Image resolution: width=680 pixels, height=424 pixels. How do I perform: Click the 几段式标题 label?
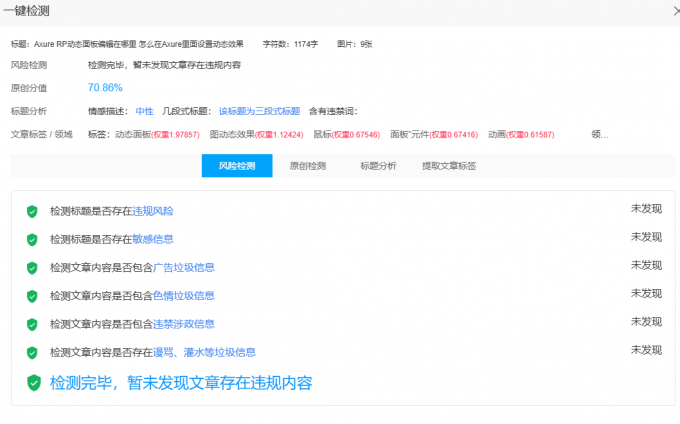pyautogui.click(x=186, y=111)
